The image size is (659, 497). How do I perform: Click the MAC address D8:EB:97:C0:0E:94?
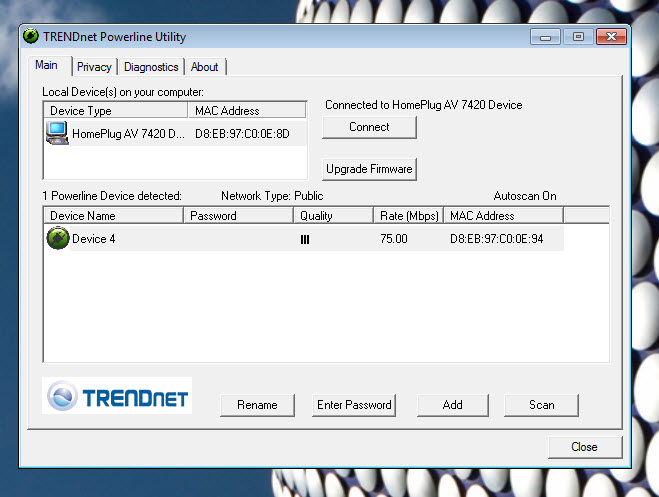(496, 239)
